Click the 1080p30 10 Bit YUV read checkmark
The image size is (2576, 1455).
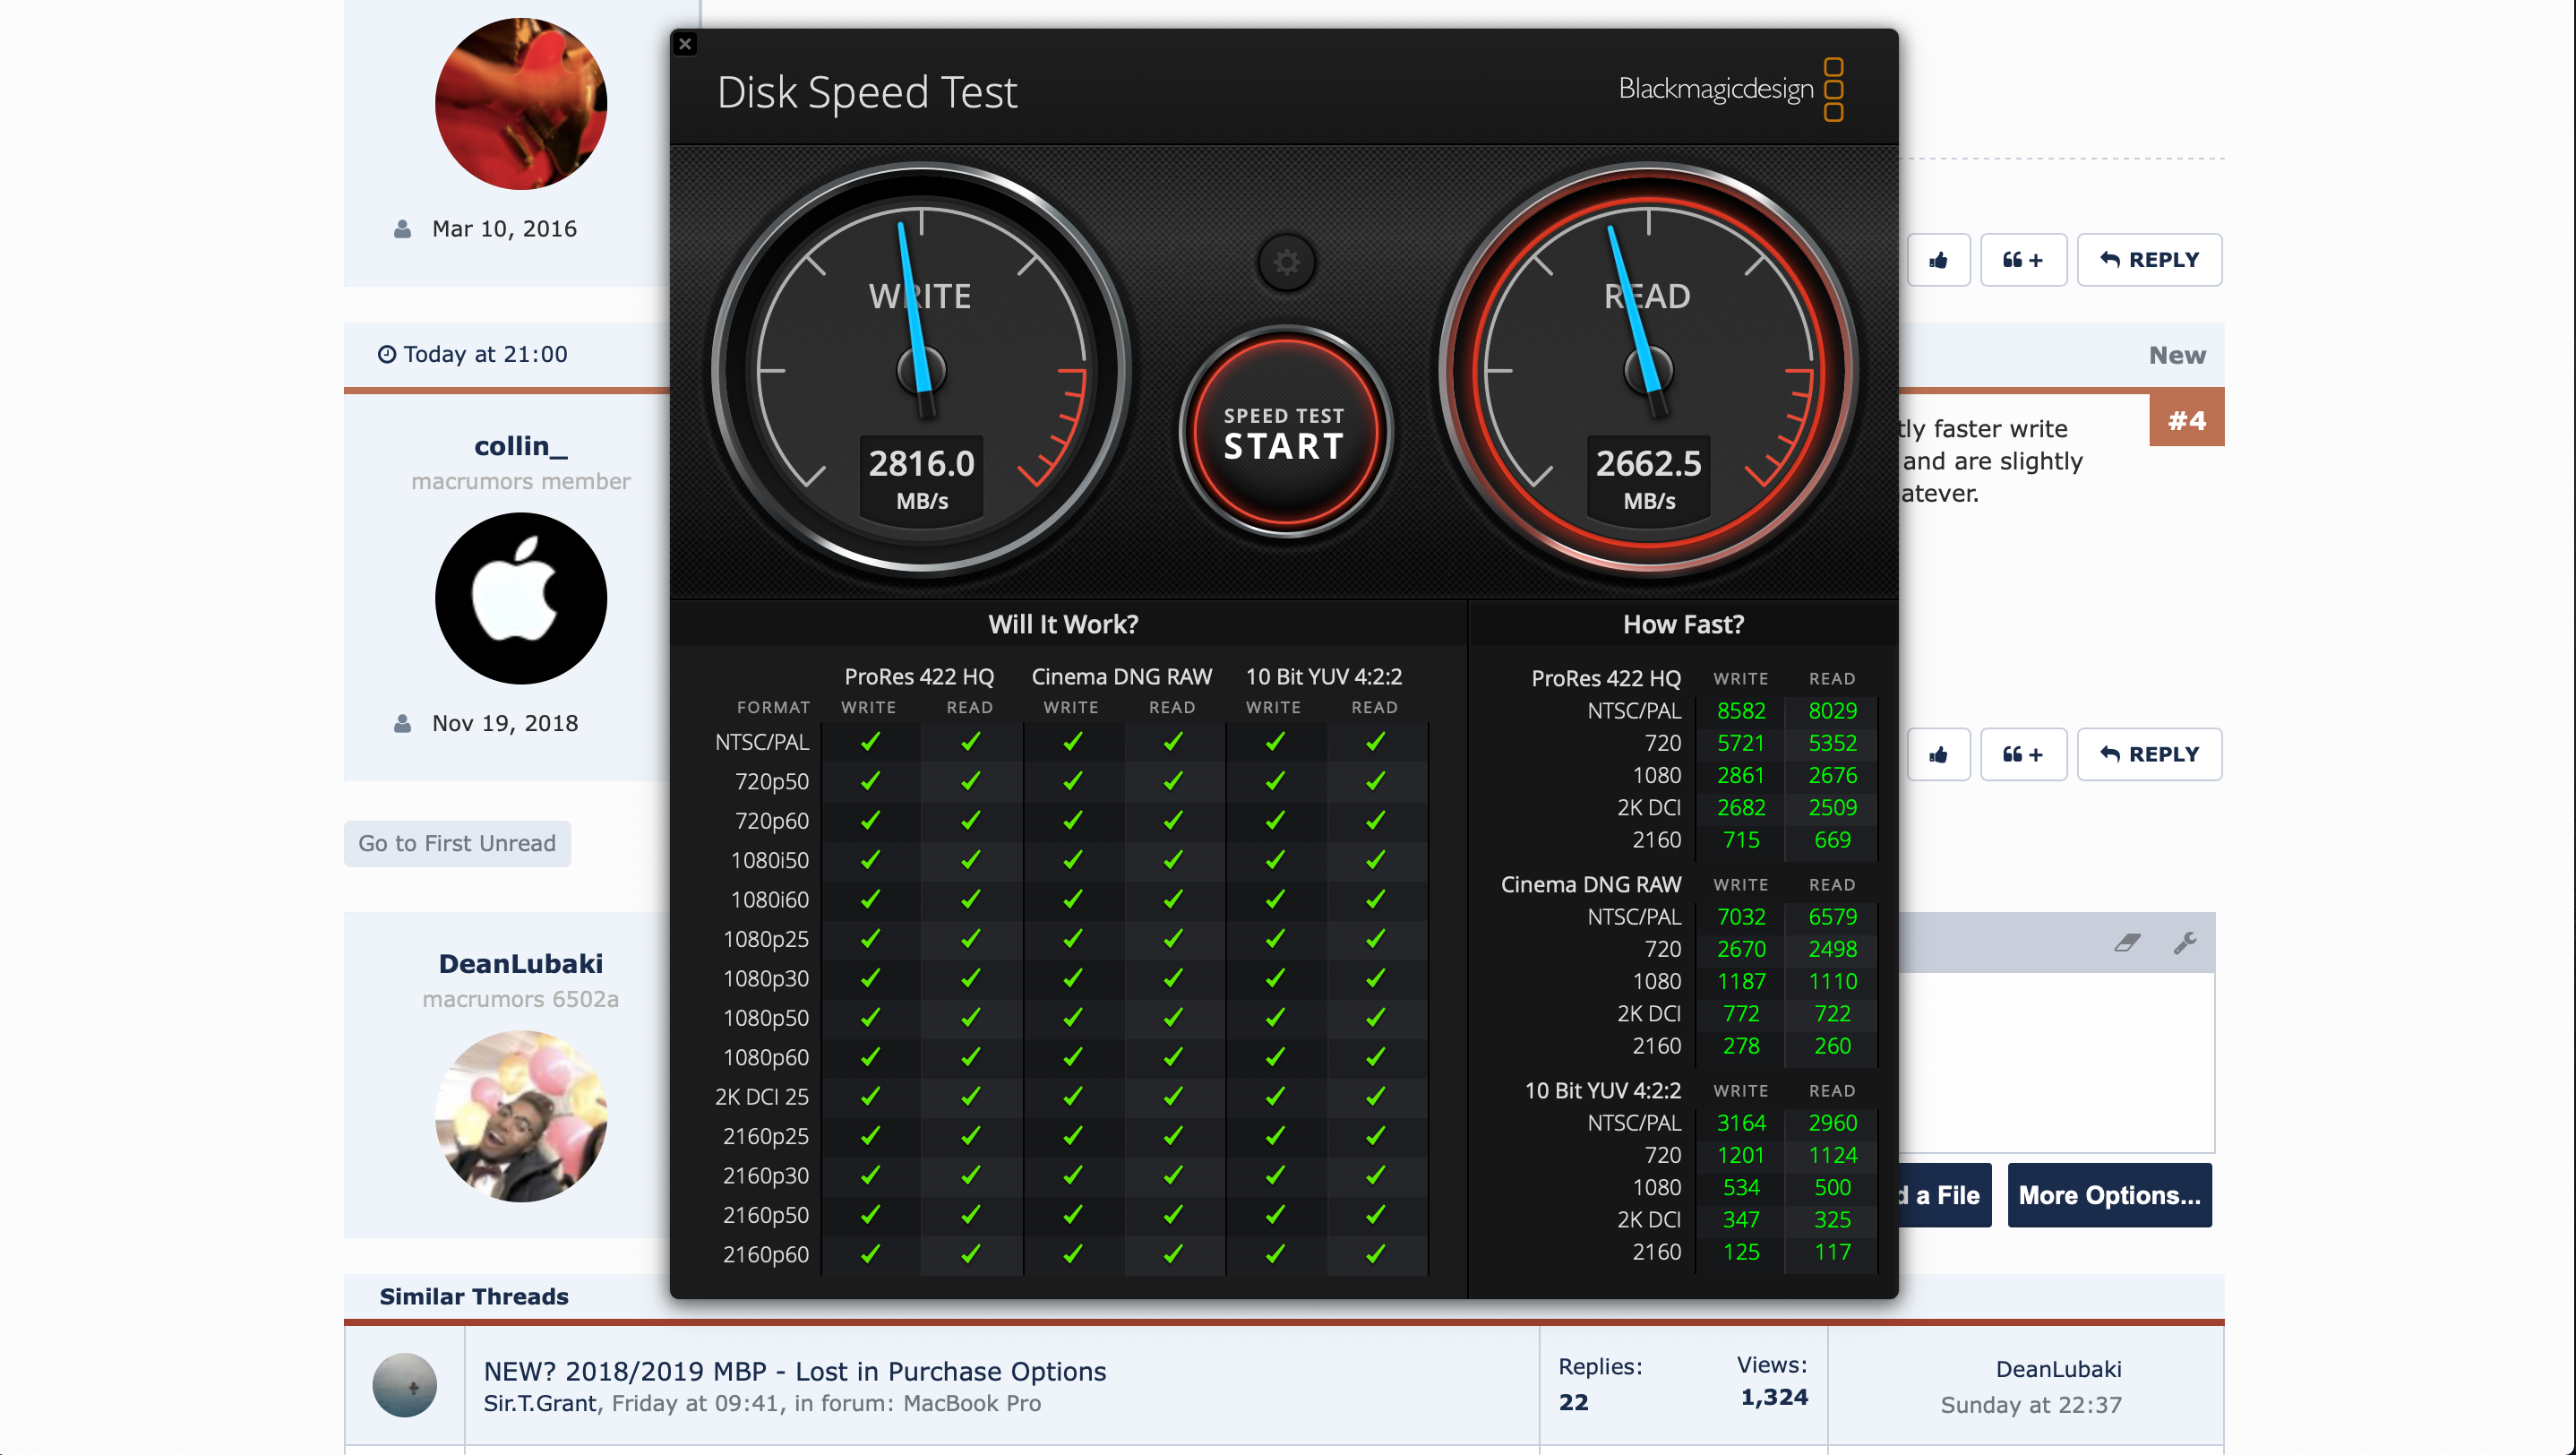pyautogui.click(x=1376, y=977)
